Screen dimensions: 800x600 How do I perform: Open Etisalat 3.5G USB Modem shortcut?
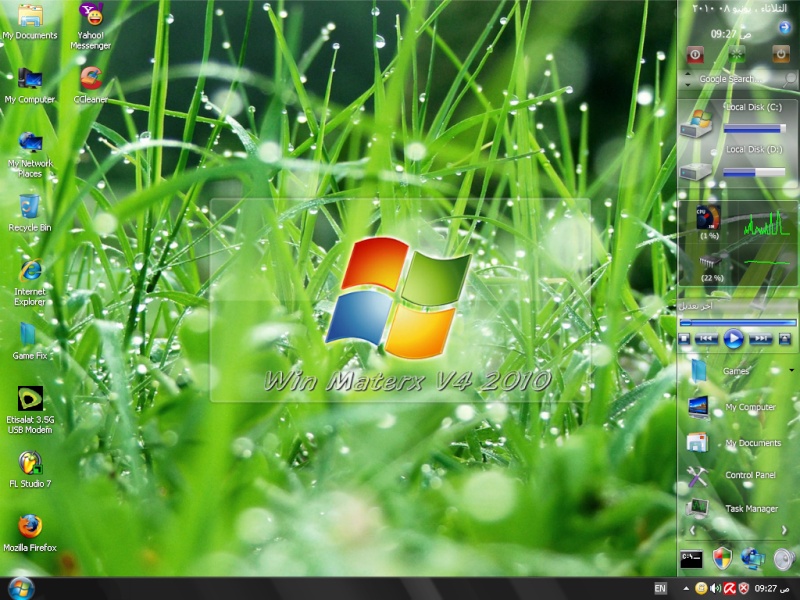[30, 410]
